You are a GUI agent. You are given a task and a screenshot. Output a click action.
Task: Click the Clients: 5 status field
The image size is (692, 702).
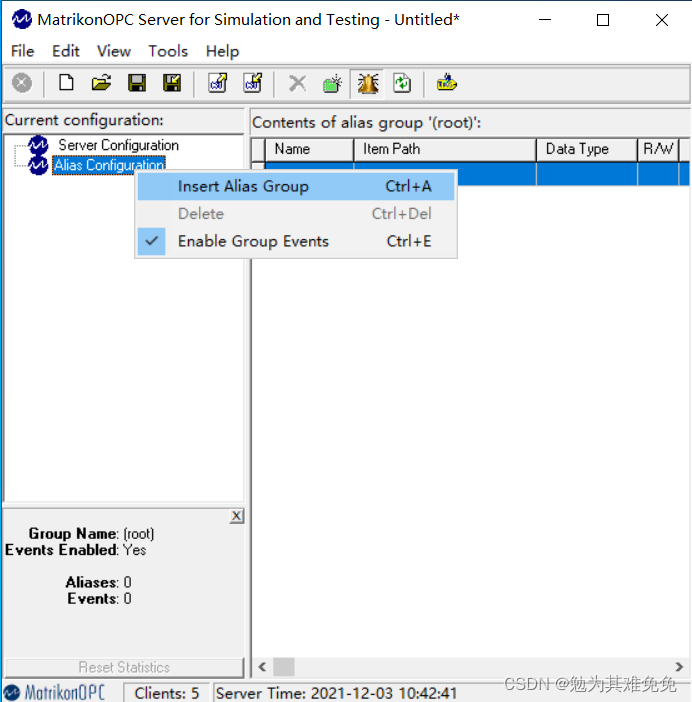click(x=167, y=693)
